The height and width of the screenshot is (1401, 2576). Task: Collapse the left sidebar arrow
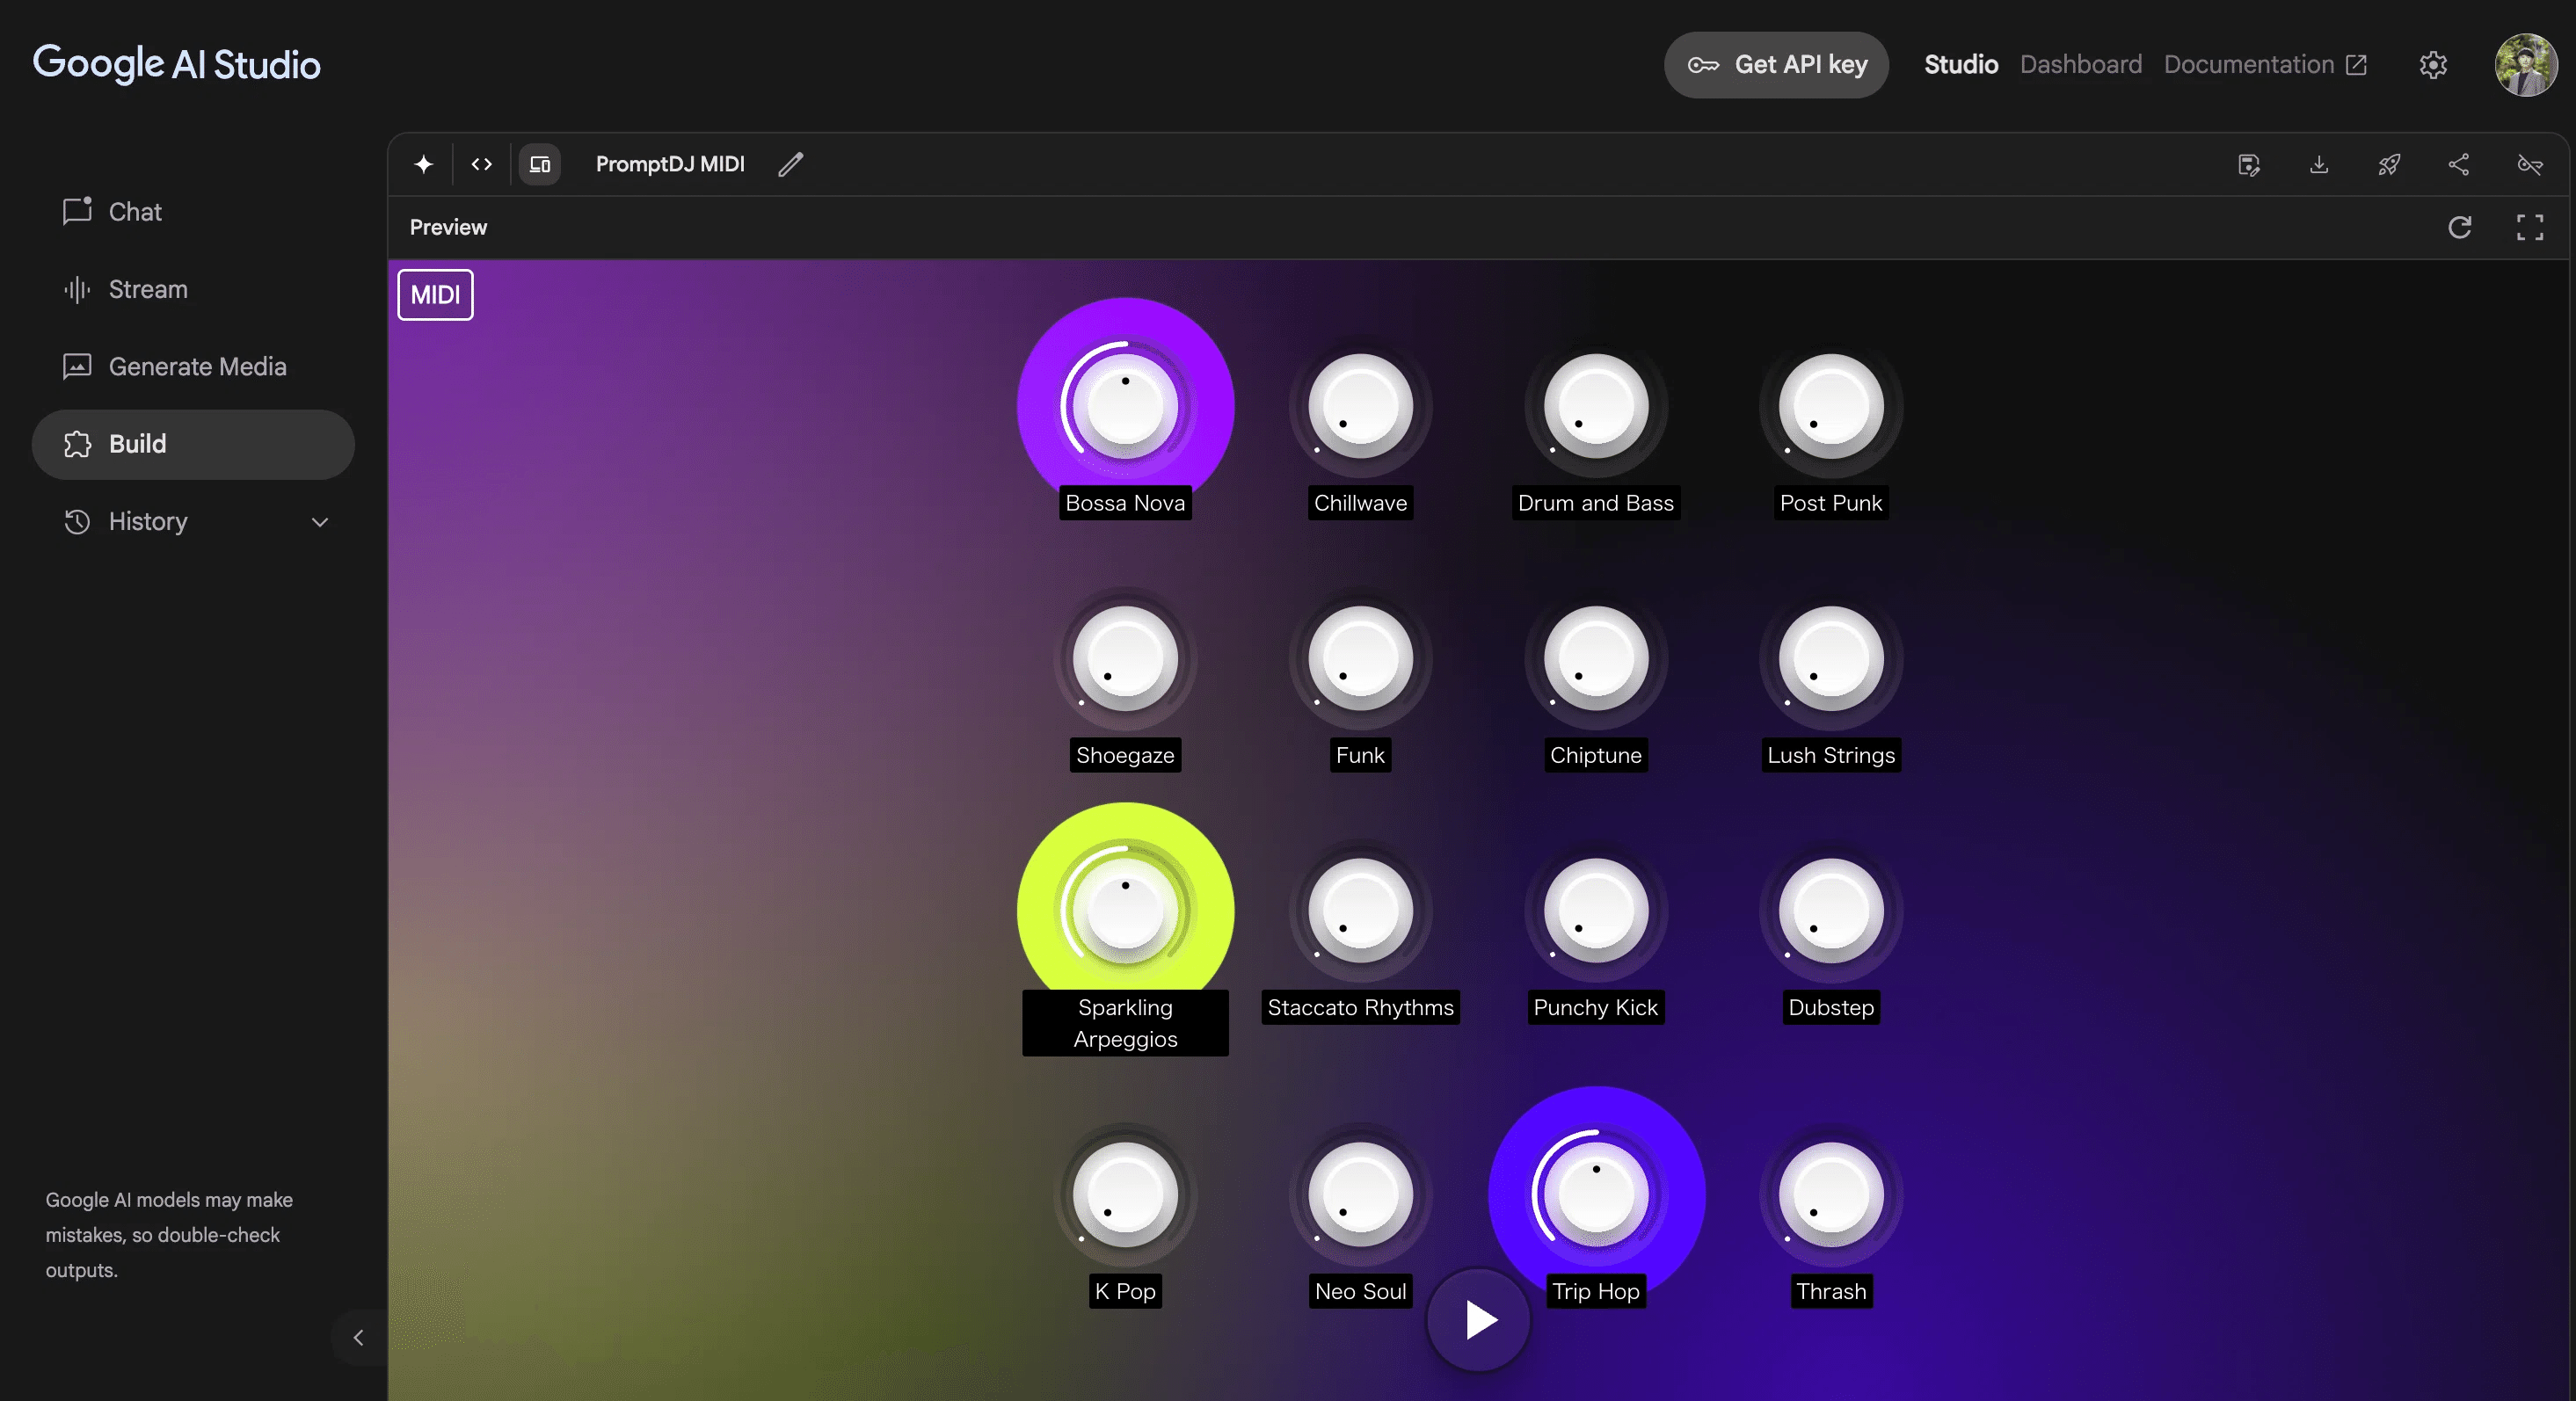[x=358, y=1337]
